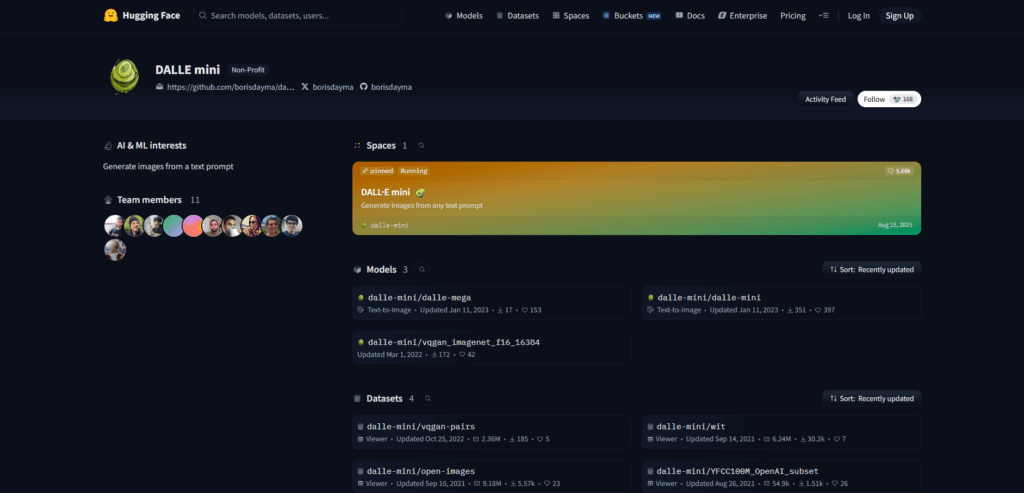Open the Docs nav item

click(690, 16)
